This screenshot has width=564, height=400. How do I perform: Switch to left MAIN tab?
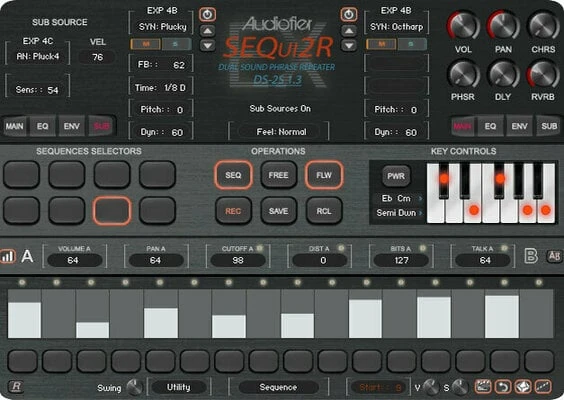14,126
